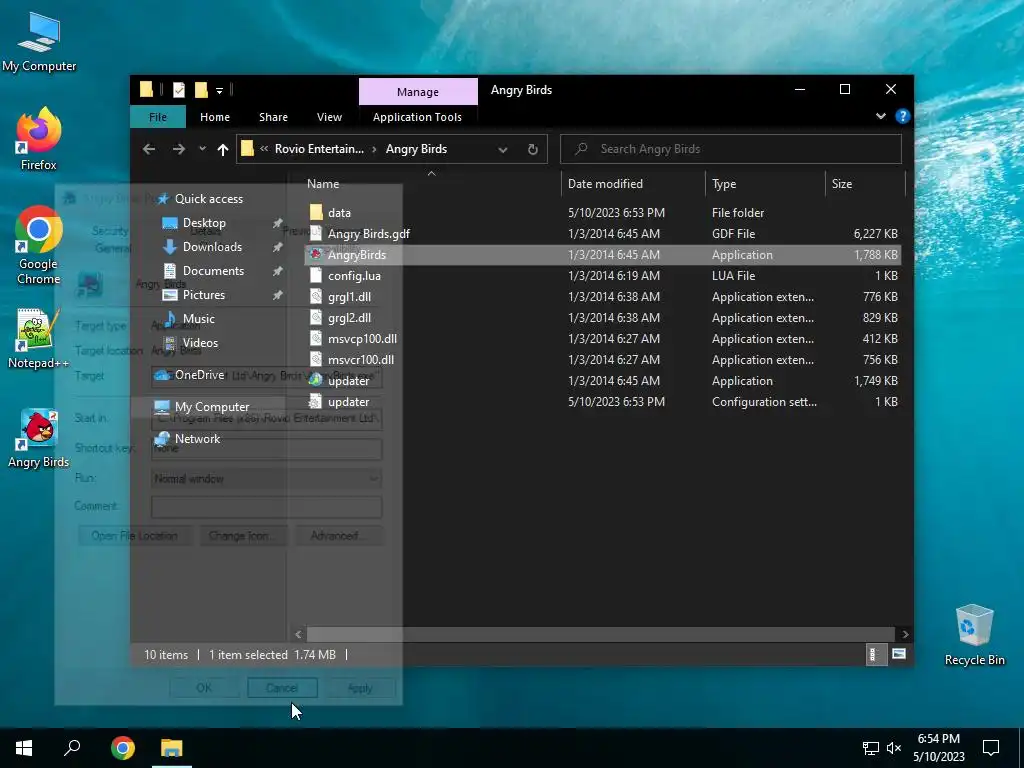Go back with the Back arrow
The width and height of the screenshot is (1024, 768).
[149, 150]
